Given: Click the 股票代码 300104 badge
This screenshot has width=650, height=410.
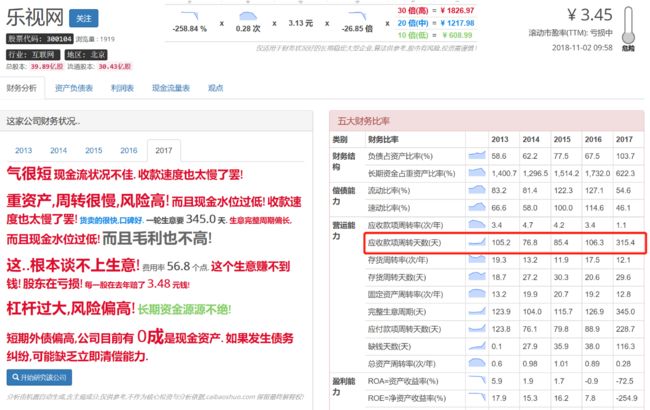Looking at the screenshot, I should 40,39.
